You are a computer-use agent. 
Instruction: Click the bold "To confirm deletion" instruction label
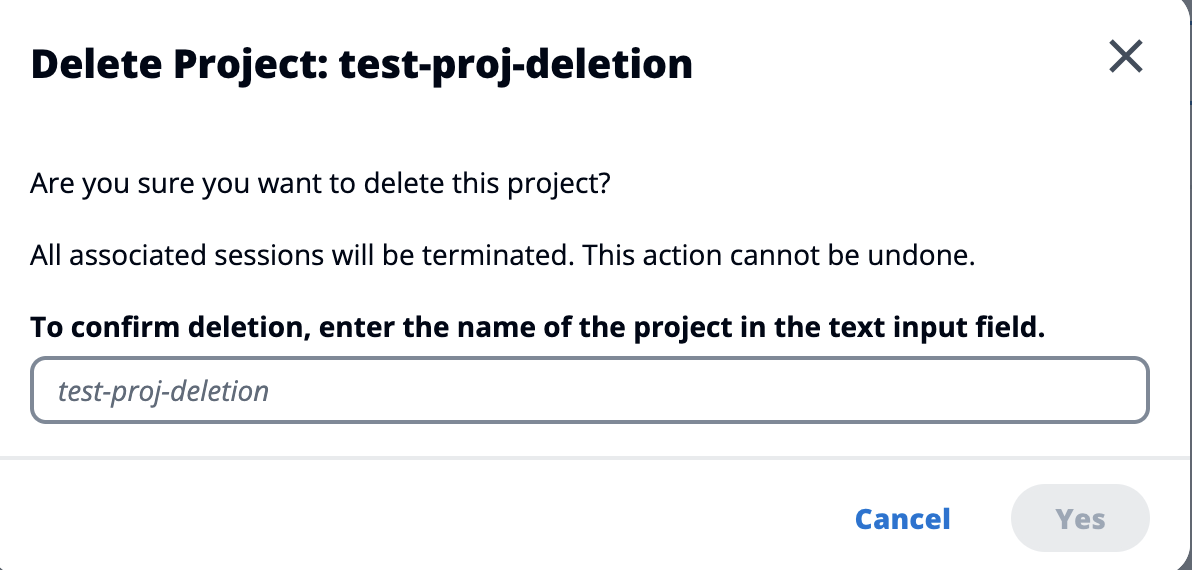pos(537,327)
